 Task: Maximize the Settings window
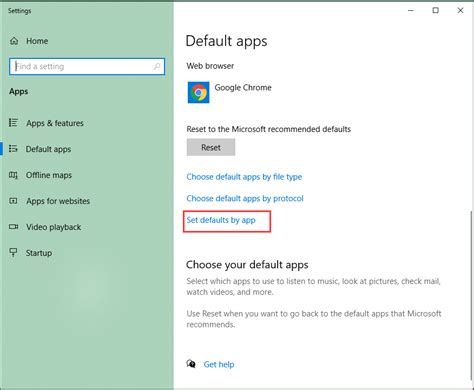[435, 11]
